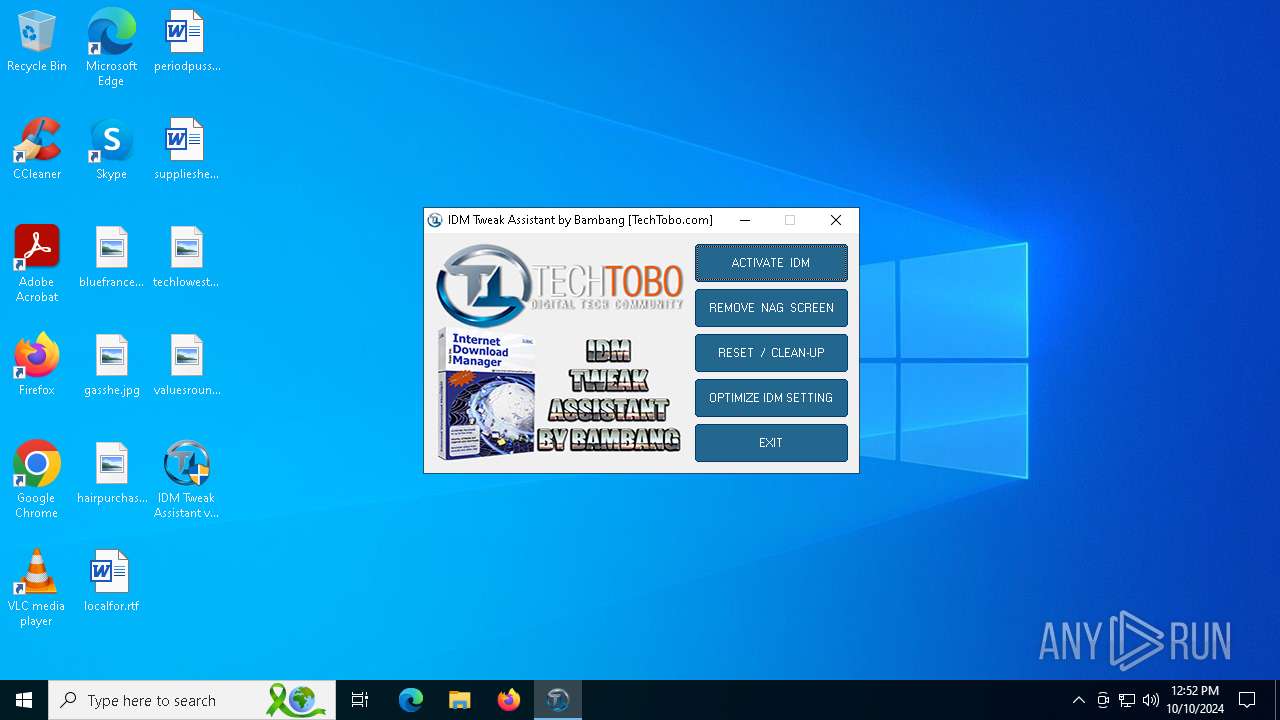Select the Firefox desktop shortcut
The image size is (1280, 720).
coord(37,366)
